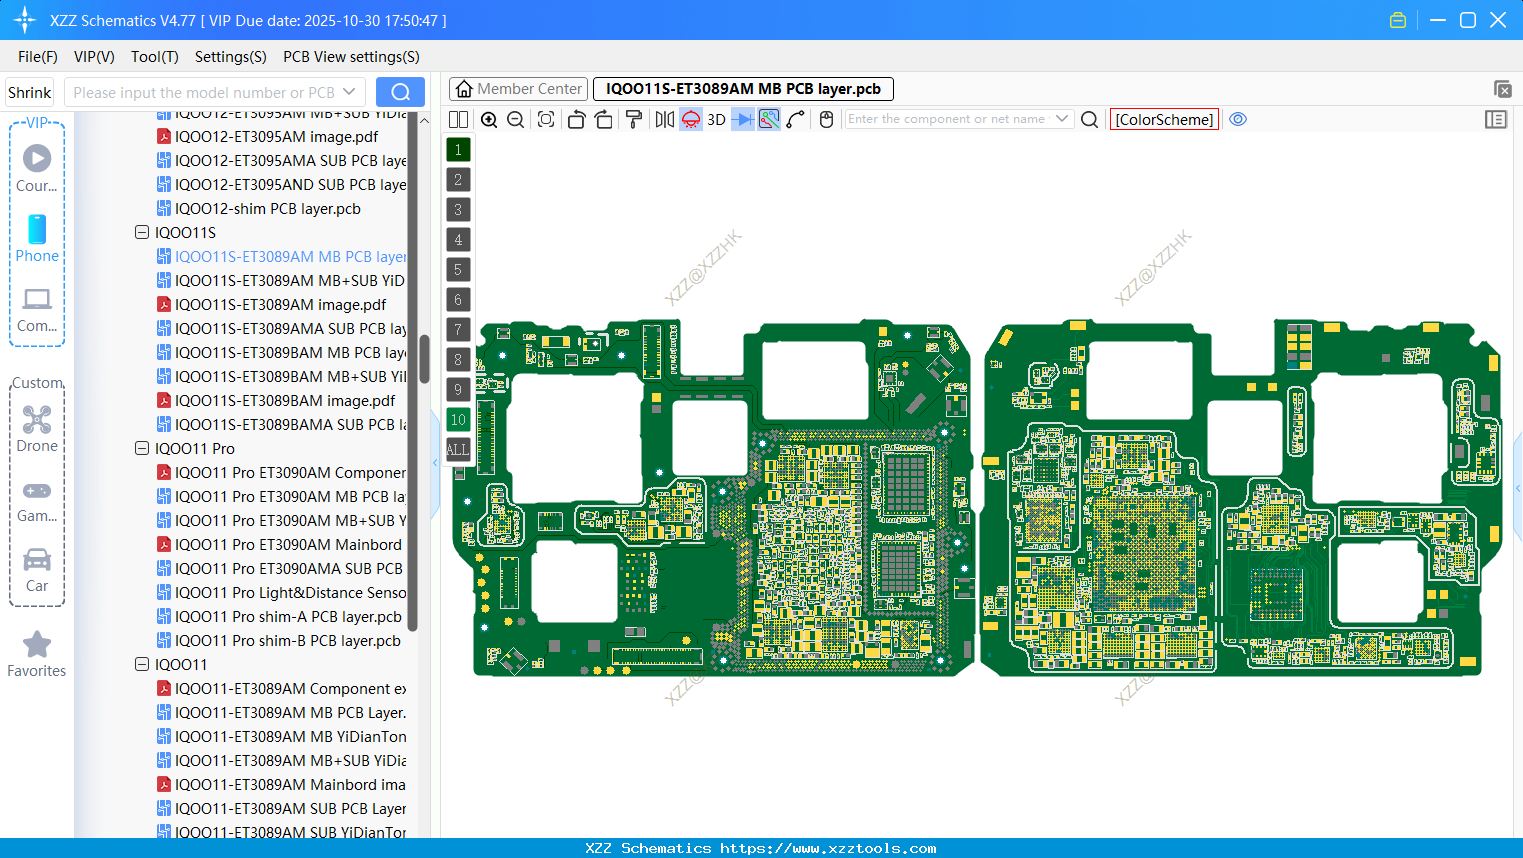Viewport: 1523px width, 858px height.
Task: Activate the mirror/flip board icon
Action: [x=664, y=119]
